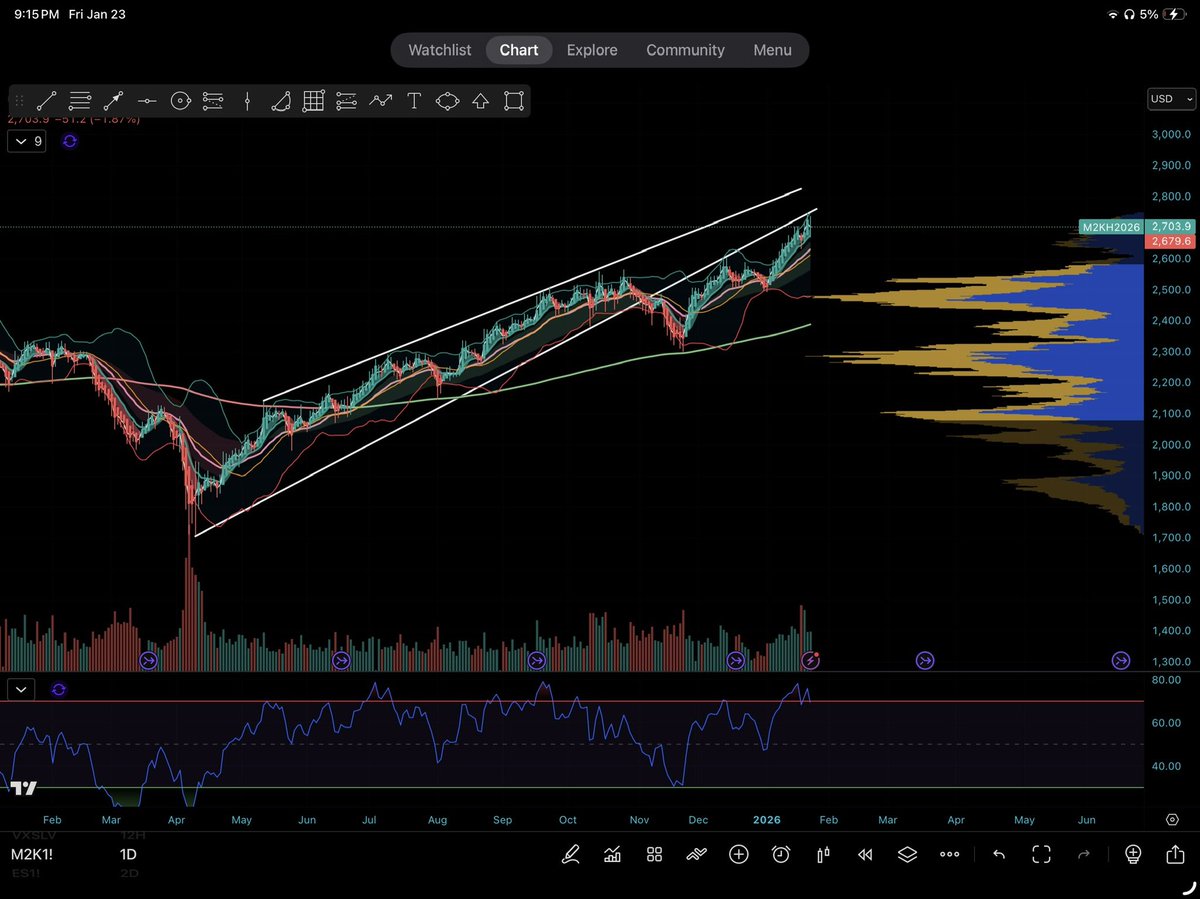
Task: Click the purple refresh icon in RSI pane
Action: [58, 689]
